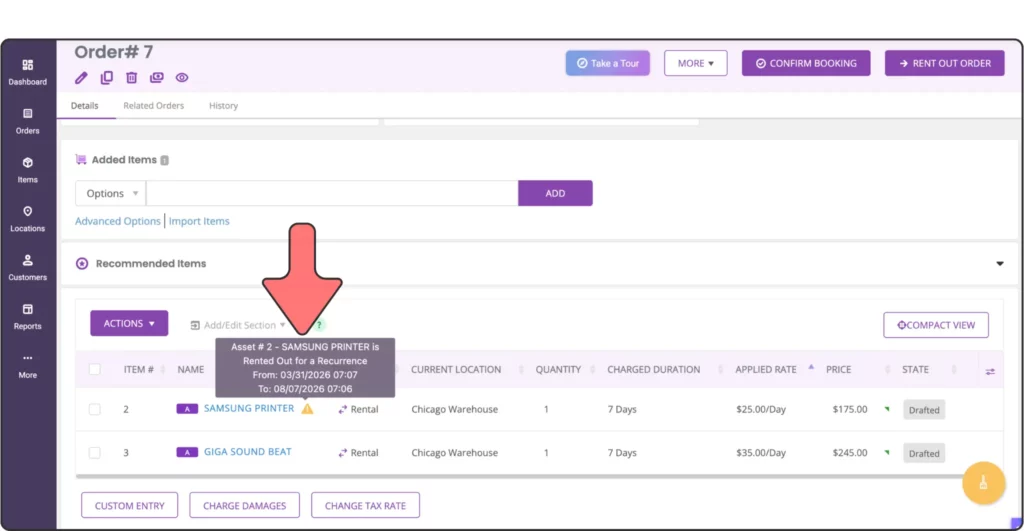Click the green question mark help icon

tap(319, 325)
